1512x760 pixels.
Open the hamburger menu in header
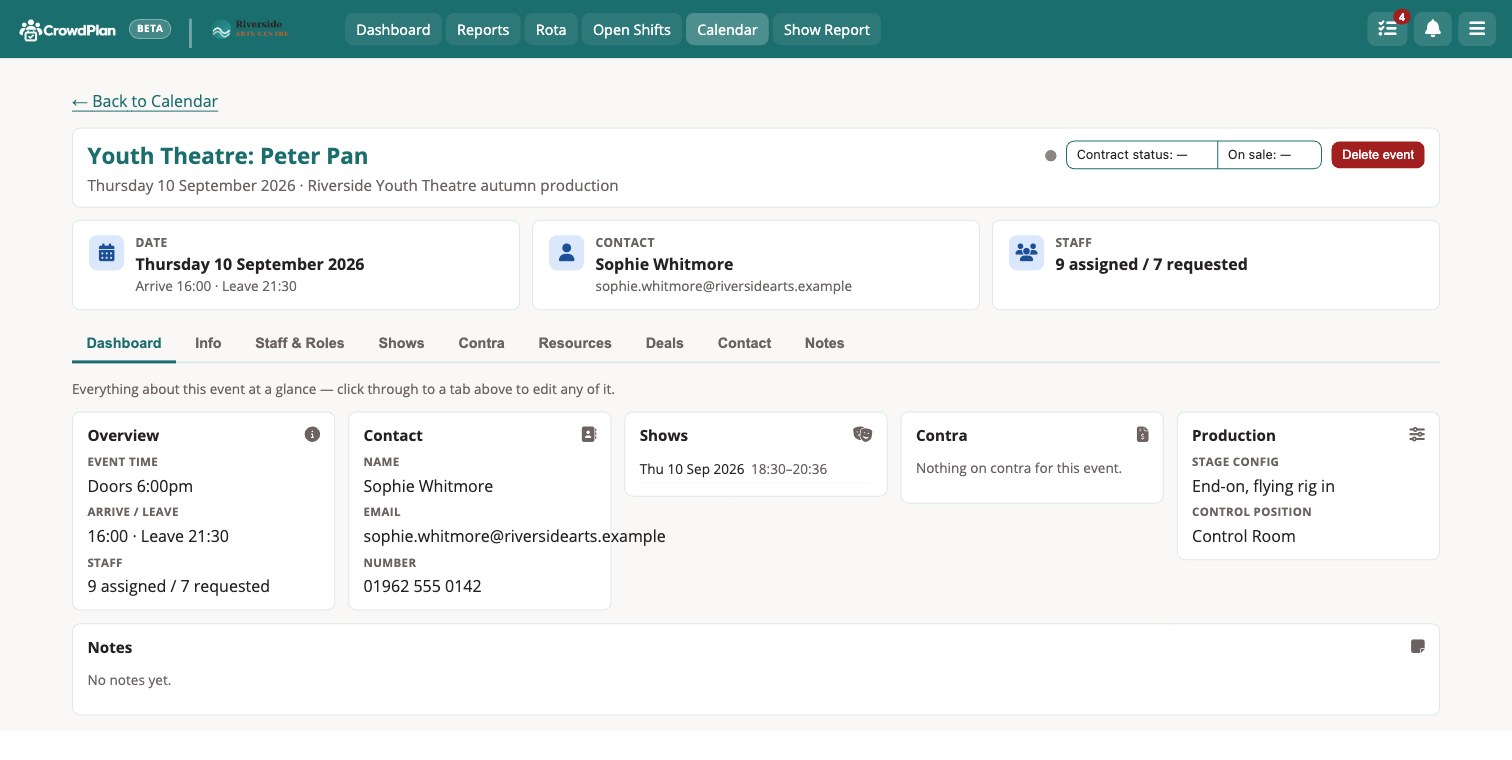(1477, 29)
